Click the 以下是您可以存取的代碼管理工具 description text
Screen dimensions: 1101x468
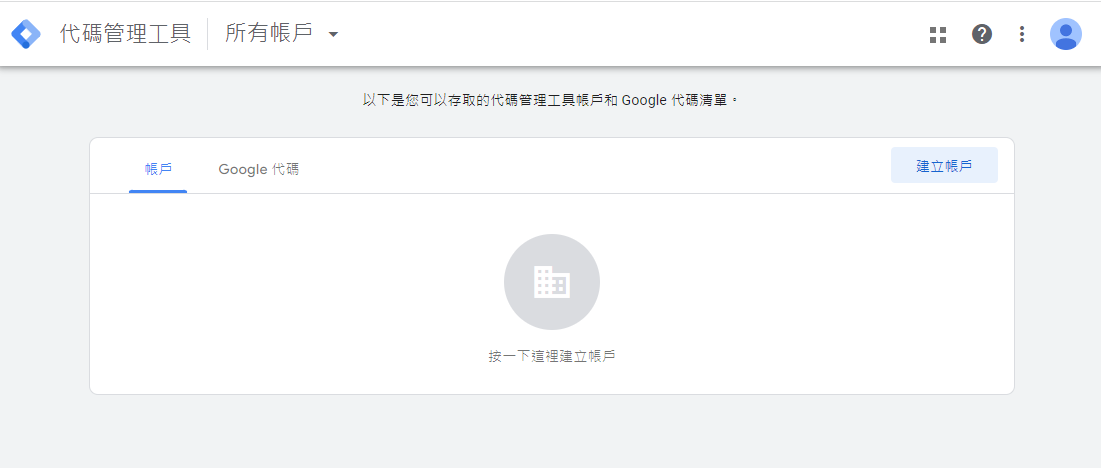pos(551,100)
